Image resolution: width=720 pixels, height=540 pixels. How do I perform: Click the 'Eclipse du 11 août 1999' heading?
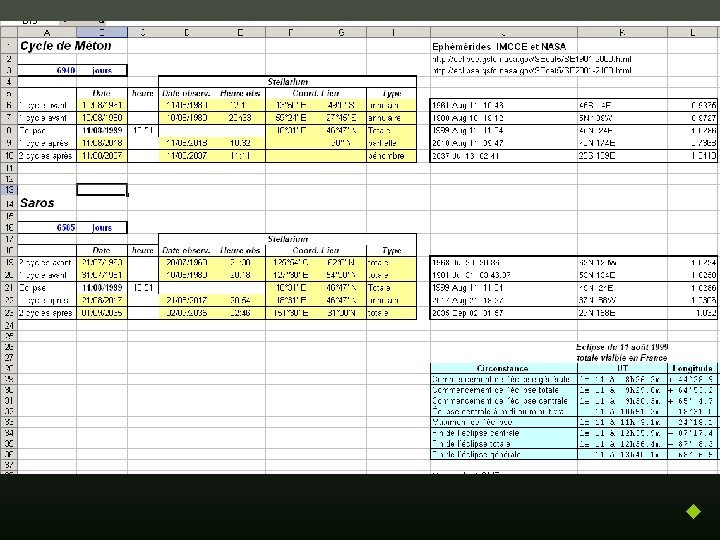click(622, 347)
